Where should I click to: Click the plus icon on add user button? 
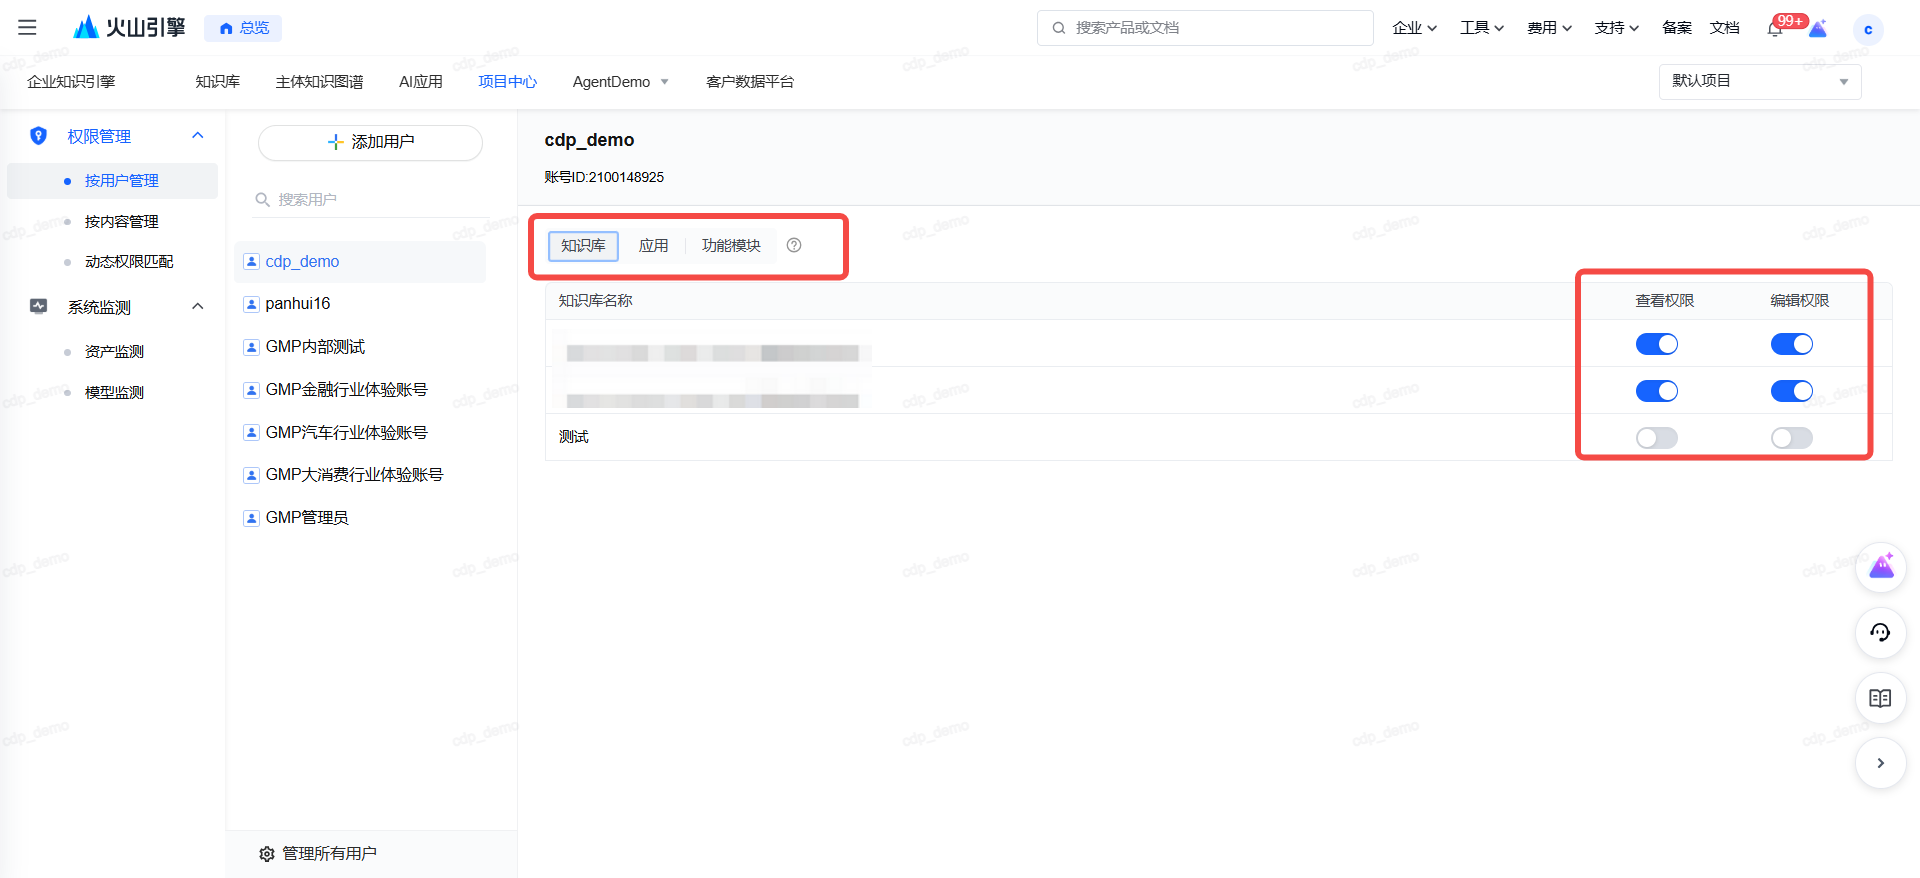335,142
